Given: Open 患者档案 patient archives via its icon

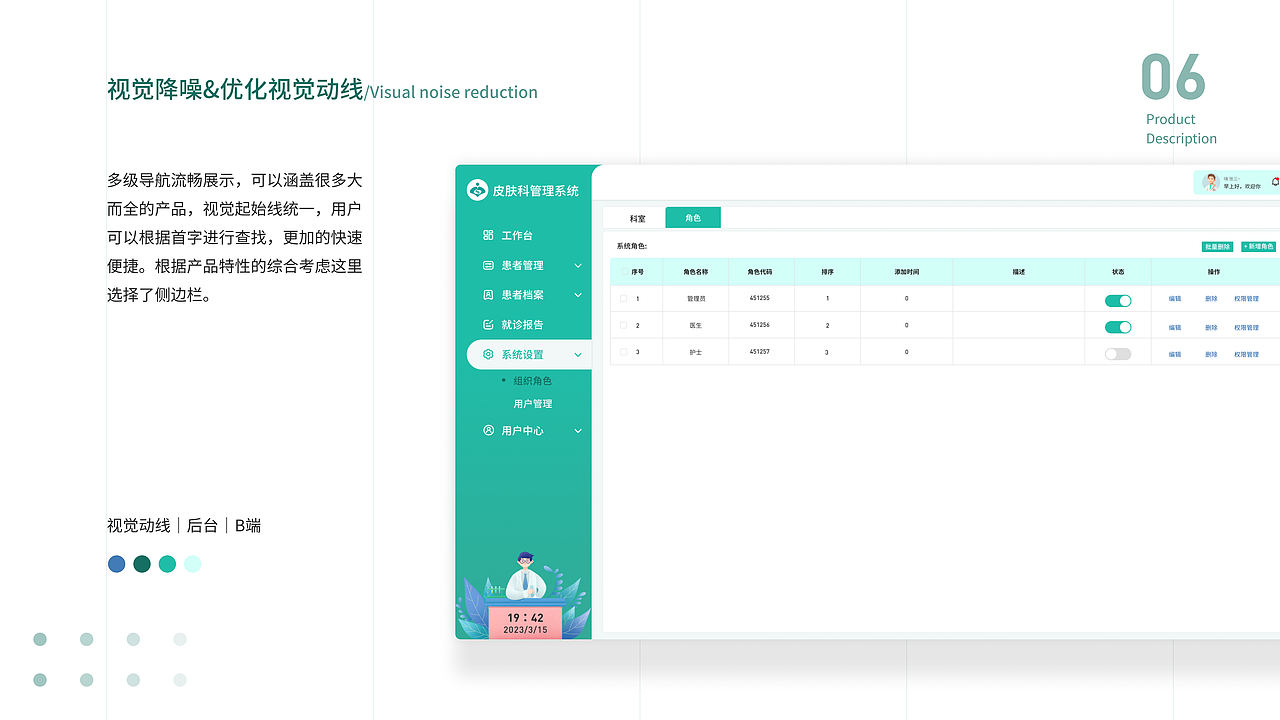Looking at the screenshot, I should tap(489, 295).
